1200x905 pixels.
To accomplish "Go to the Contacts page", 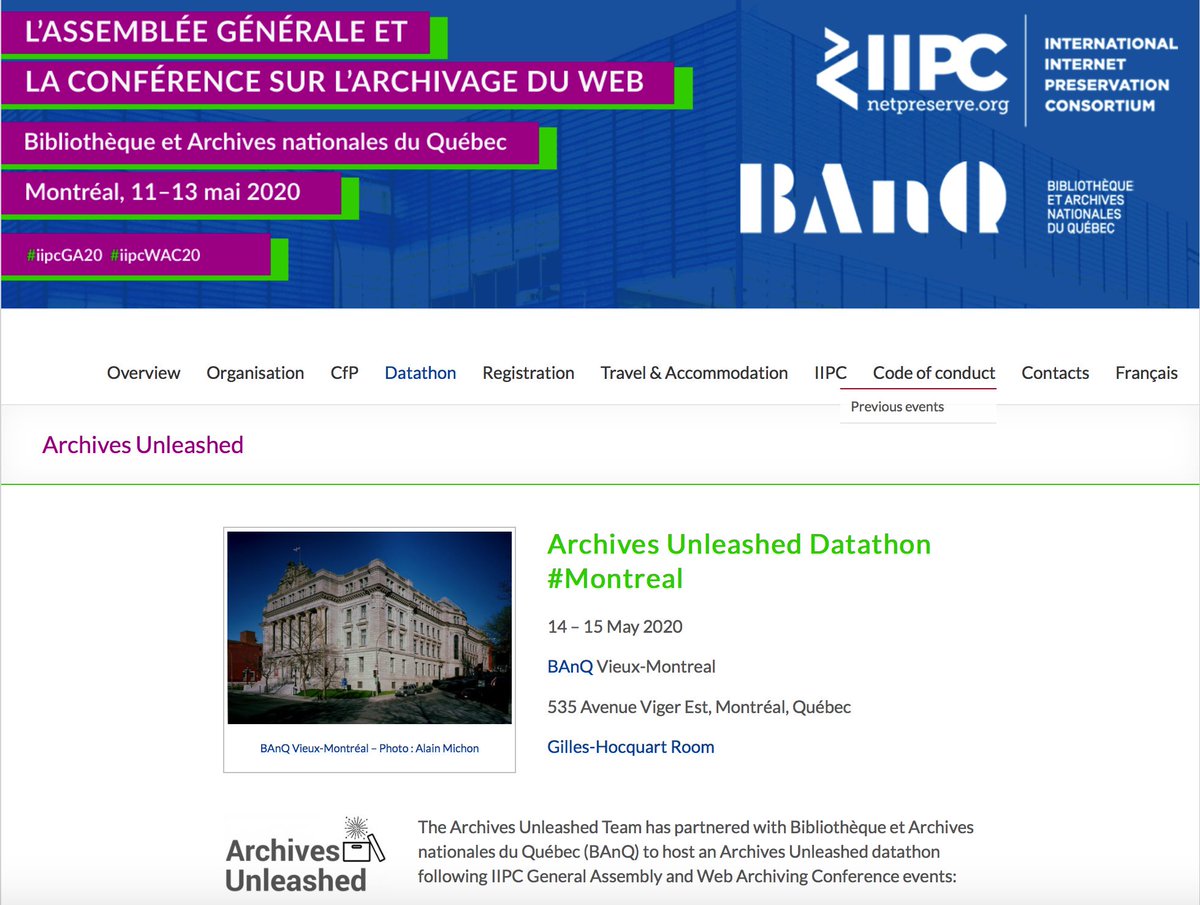I will click(1055, 373).
